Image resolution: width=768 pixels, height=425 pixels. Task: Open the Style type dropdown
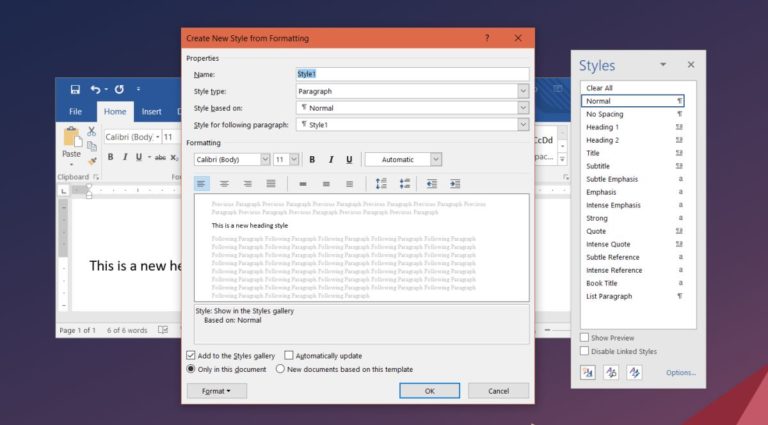coord(523,91)
